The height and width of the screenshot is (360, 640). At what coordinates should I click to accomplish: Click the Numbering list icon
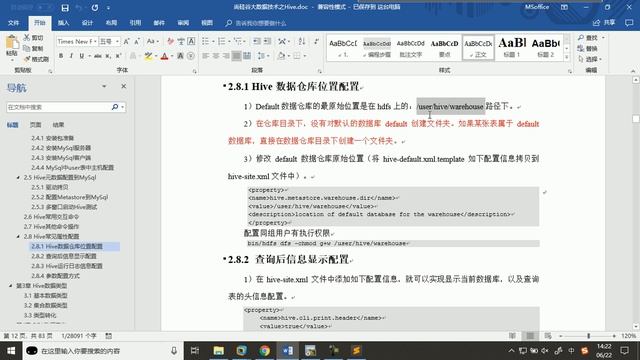pos(223,41)
